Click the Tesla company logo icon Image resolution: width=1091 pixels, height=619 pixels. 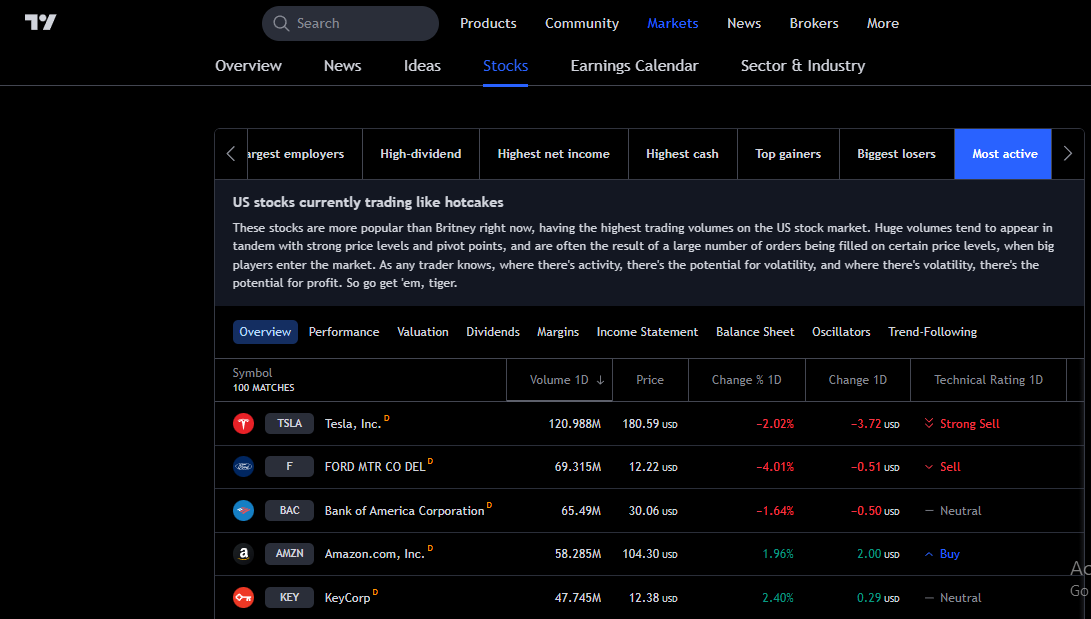click(243, 424)
